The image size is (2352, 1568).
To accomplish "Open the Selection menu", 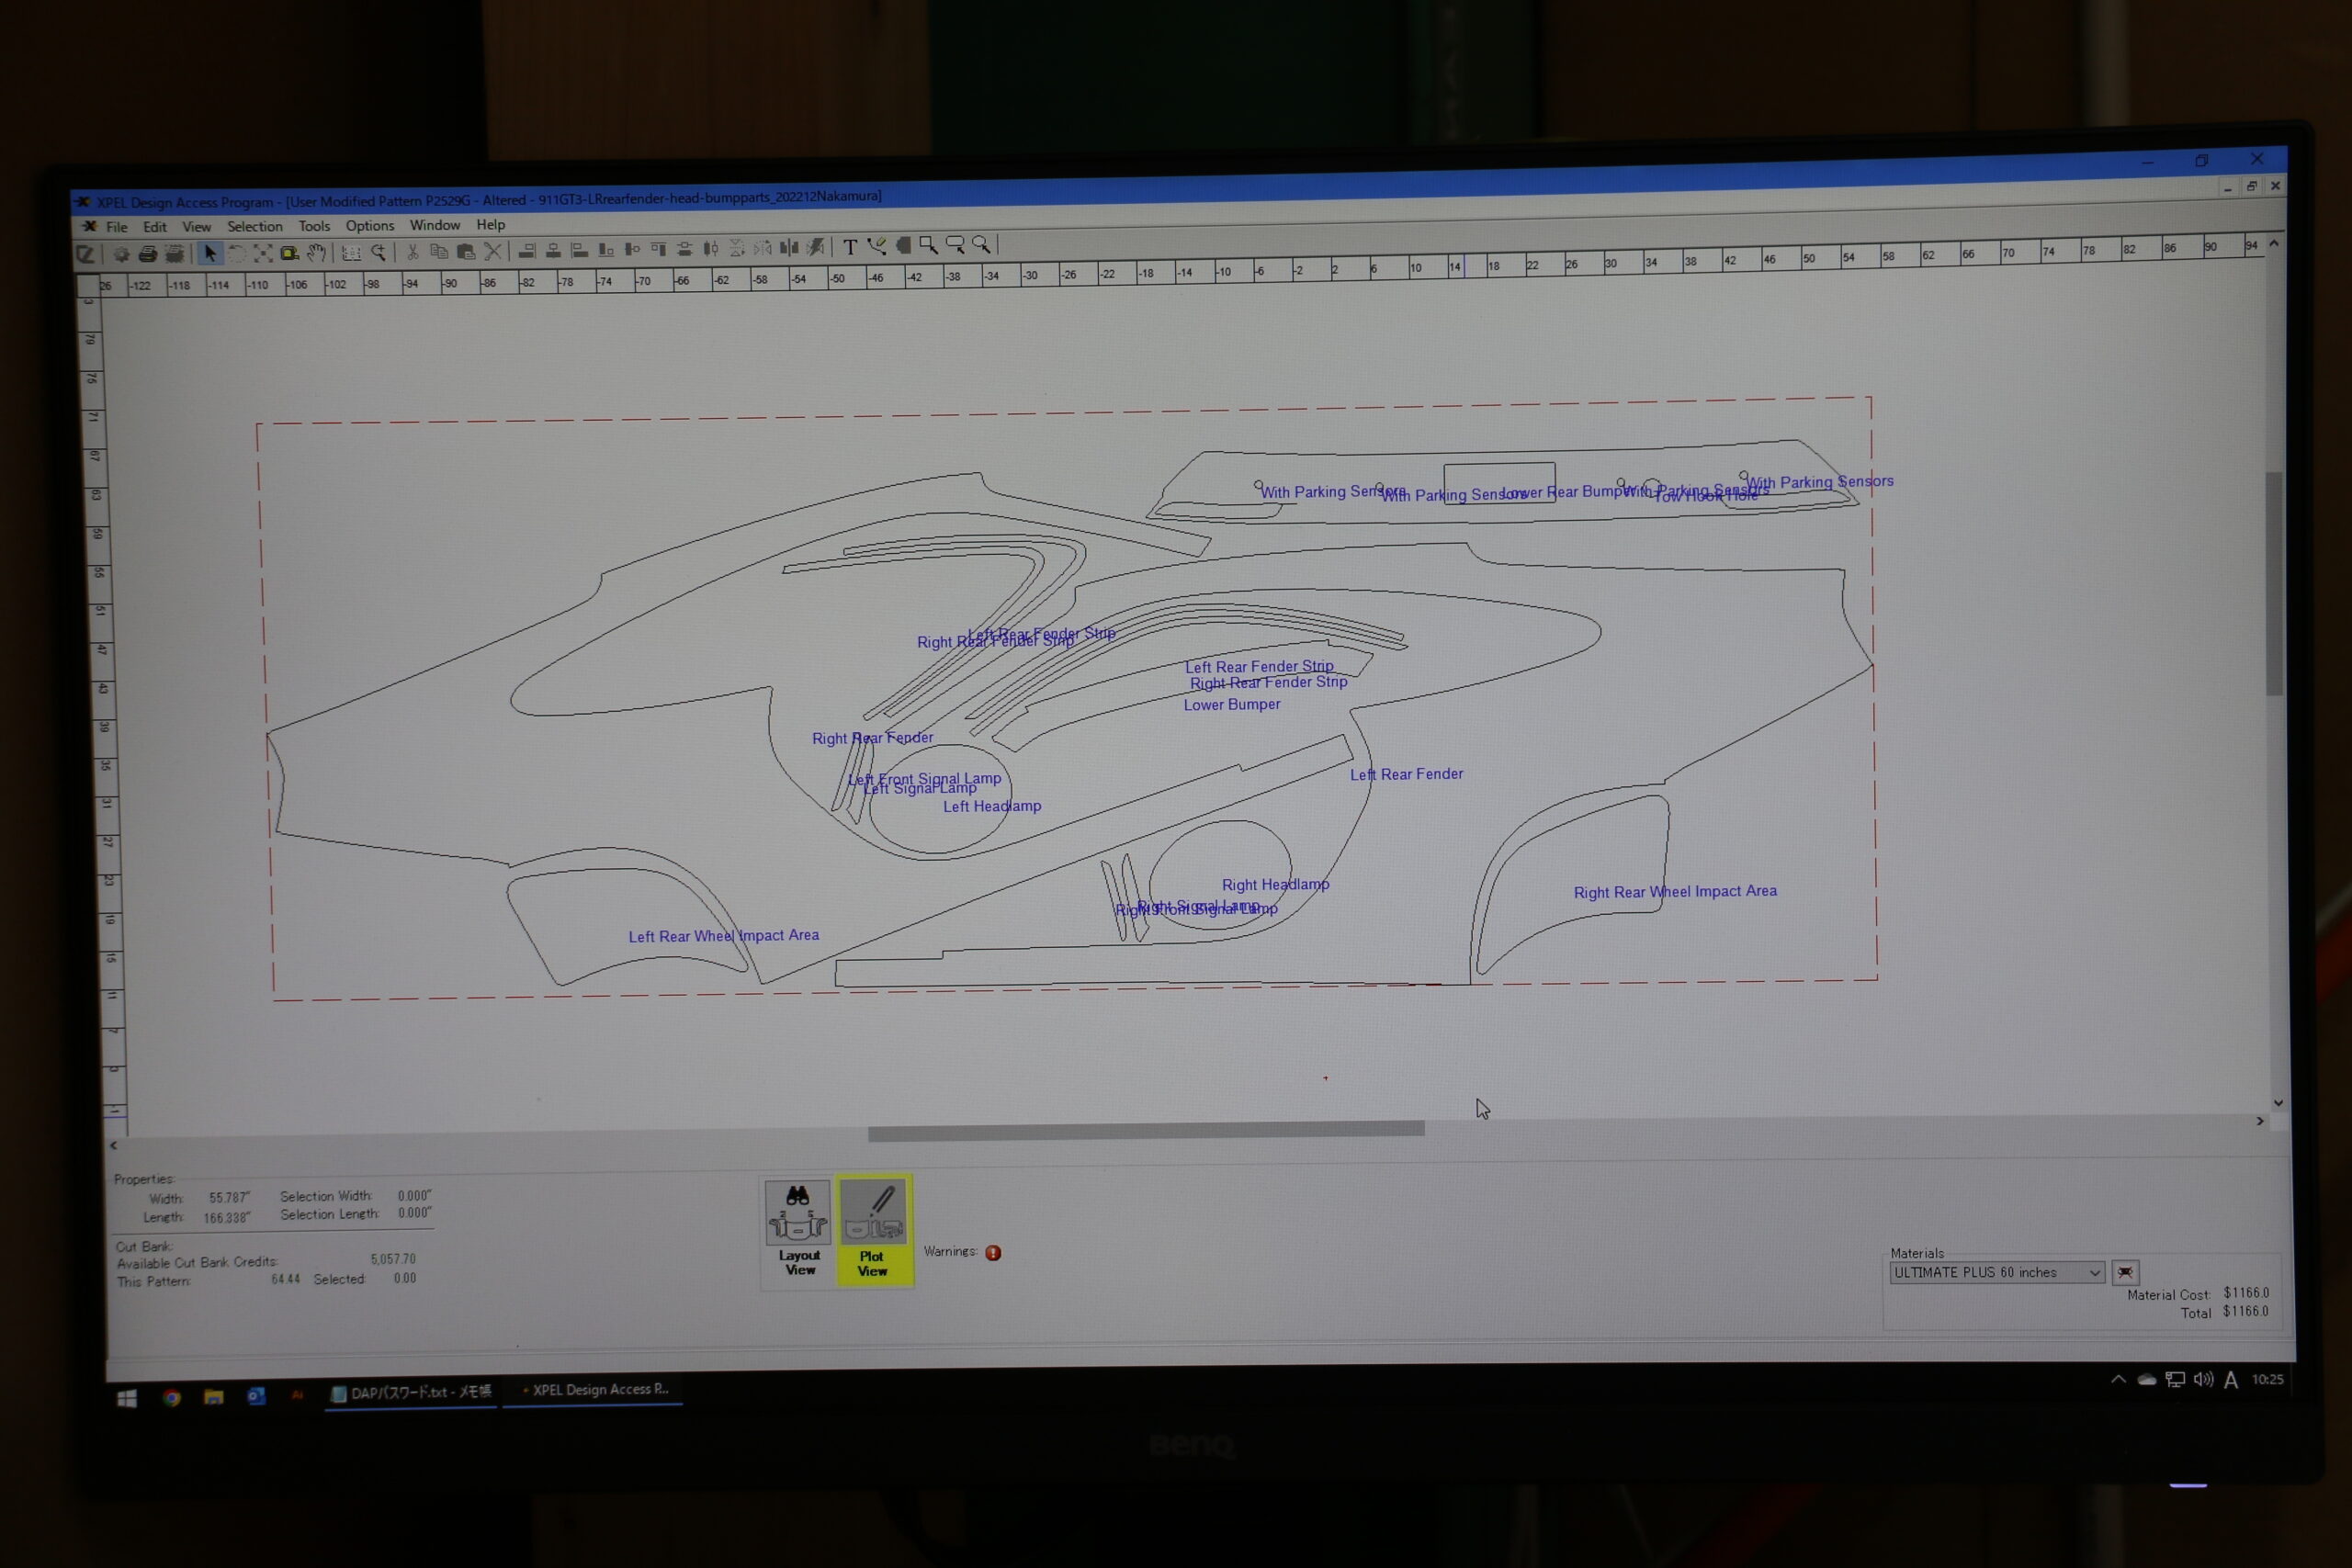I will [x=255, y=226].
